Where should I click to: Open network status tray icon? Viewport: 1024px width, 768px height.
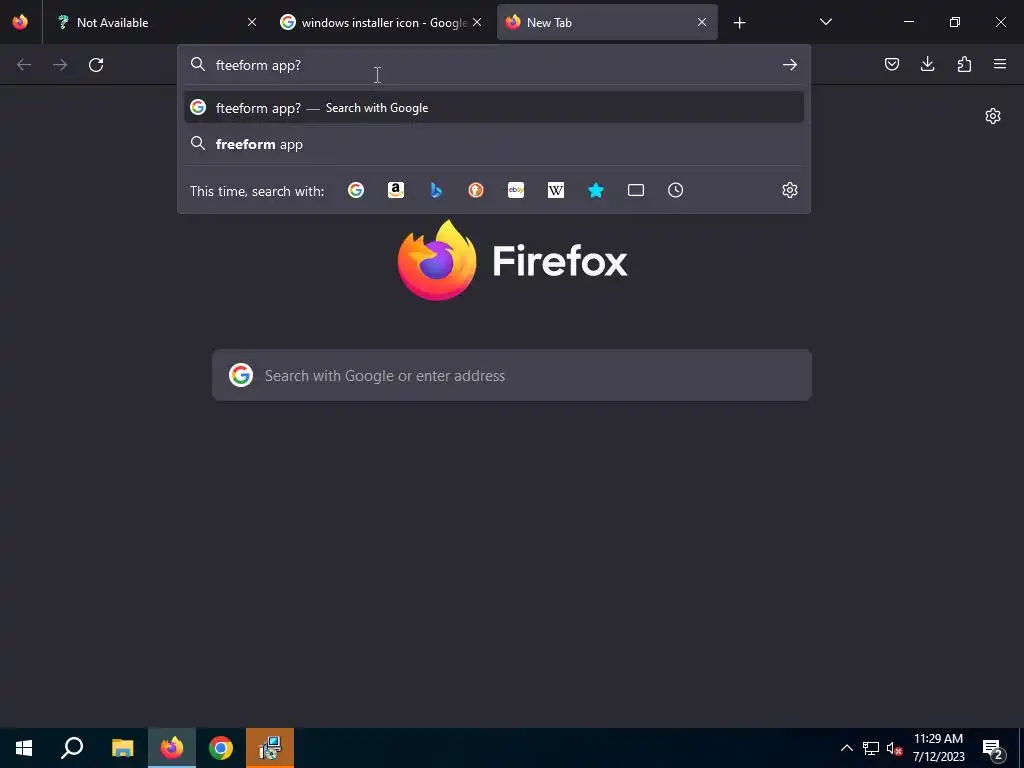coord(871,748)
